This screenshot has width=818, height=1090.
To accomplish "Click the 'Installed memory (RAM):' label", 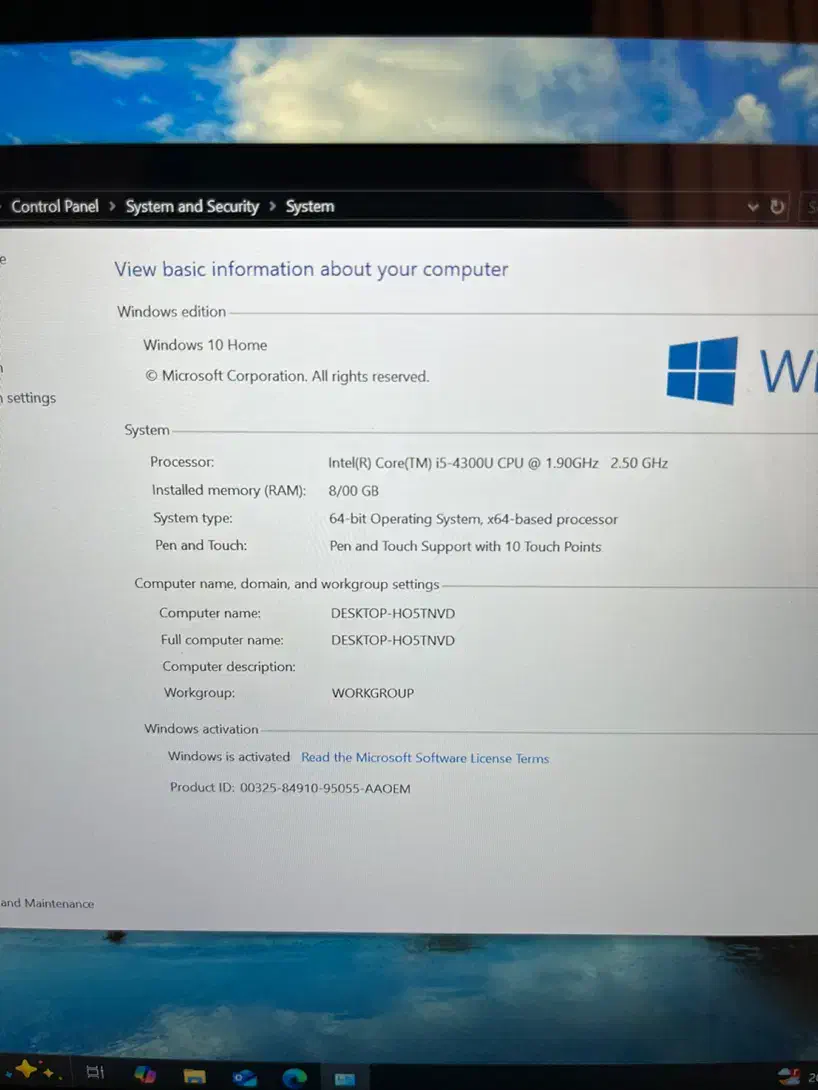I will pyautogui.click(x=229, y=490).
